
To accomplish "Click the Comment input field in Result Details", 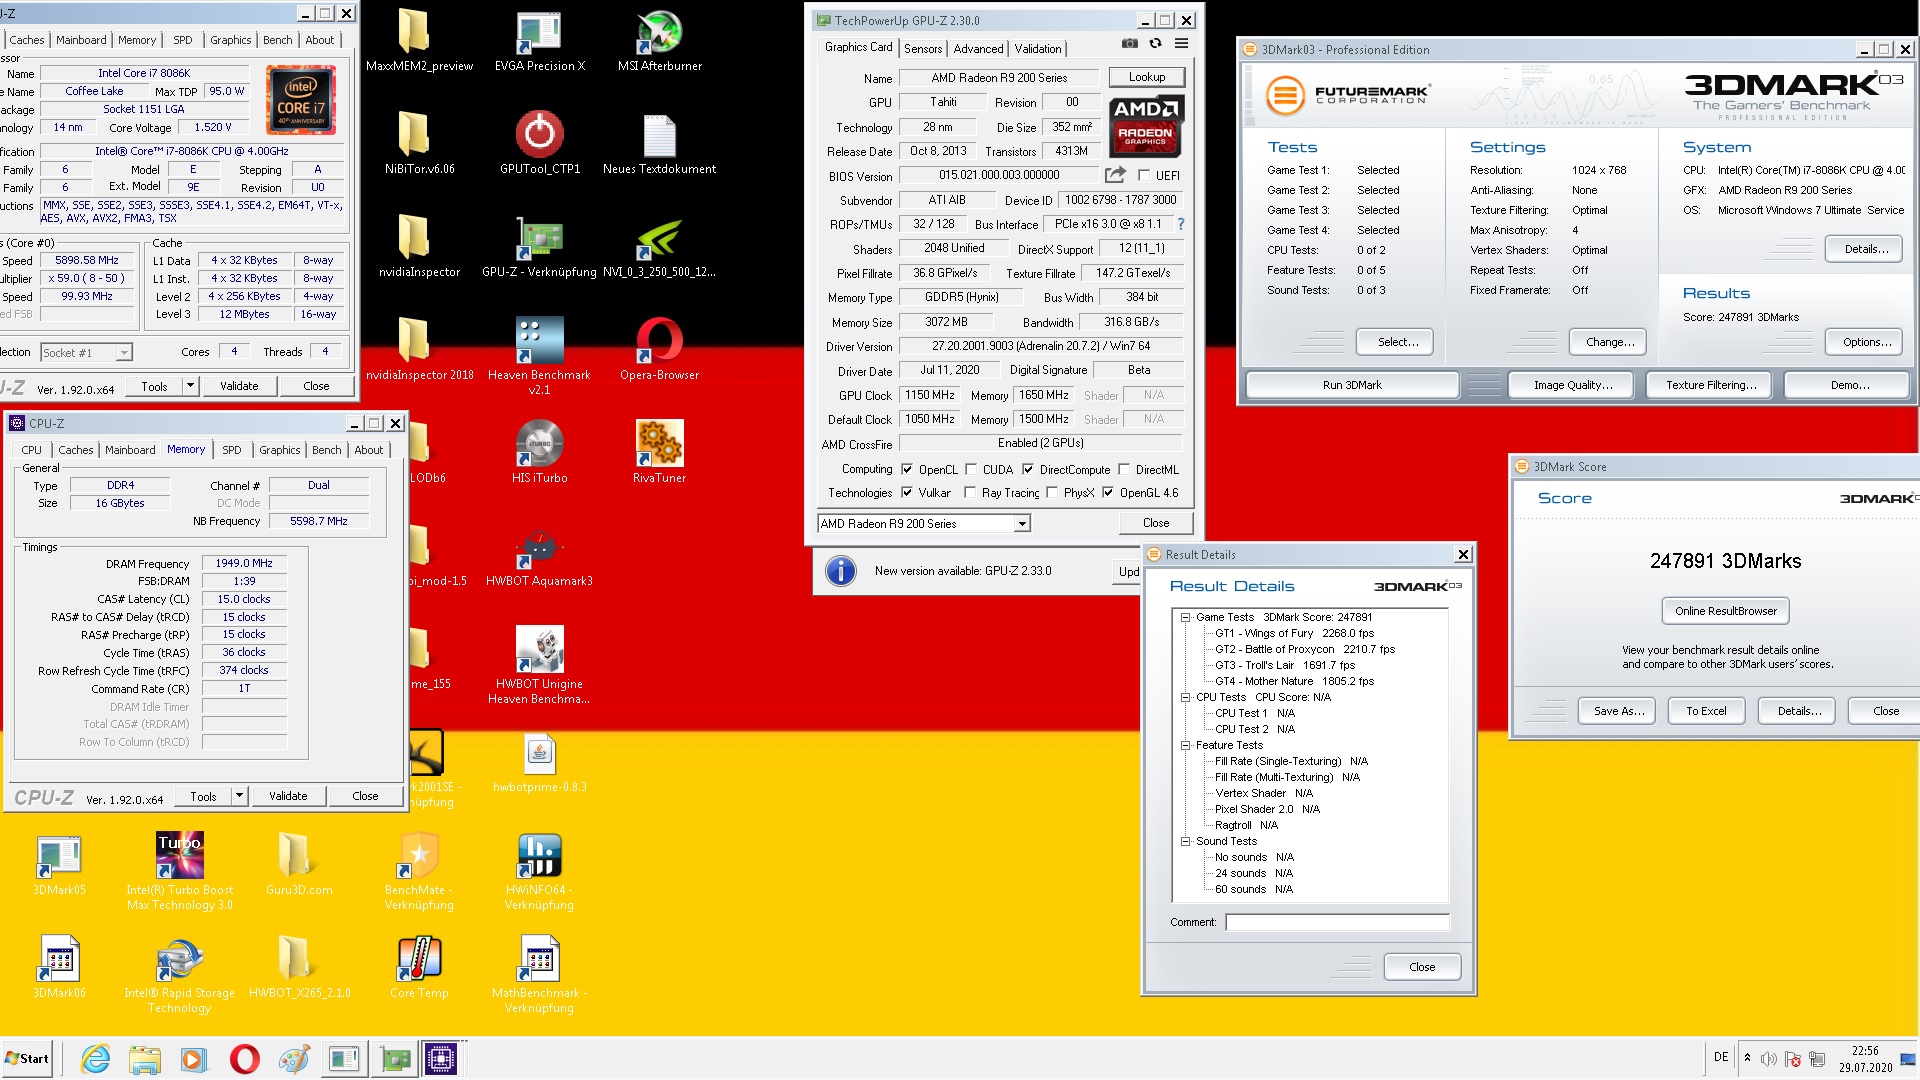I will pyautogui.click(x=1337, y=922).
